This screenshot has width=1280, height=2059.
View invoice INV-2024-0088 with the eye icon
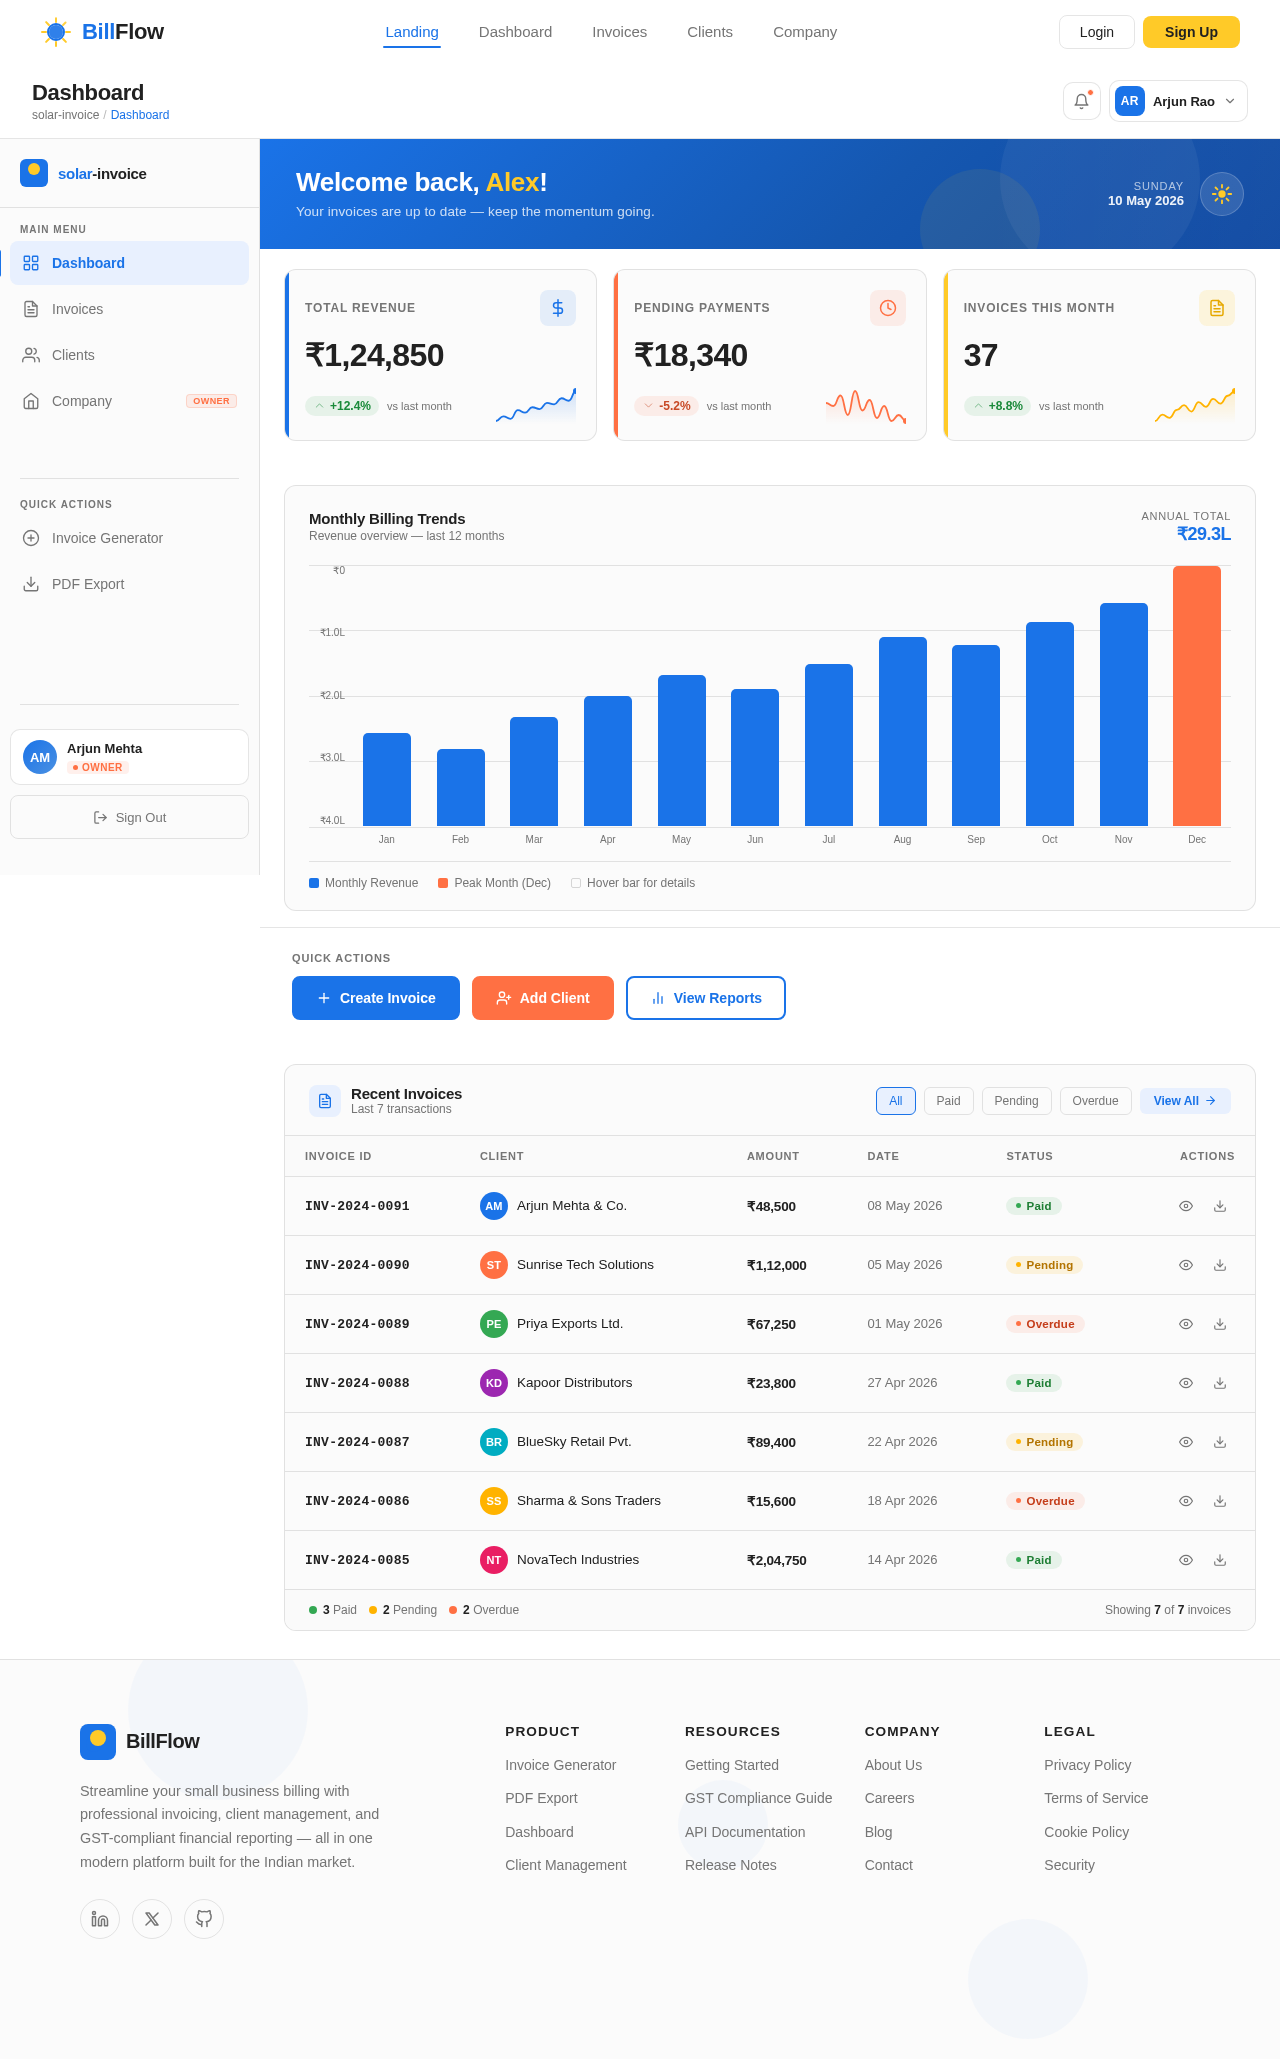tap(1186, 1383)
